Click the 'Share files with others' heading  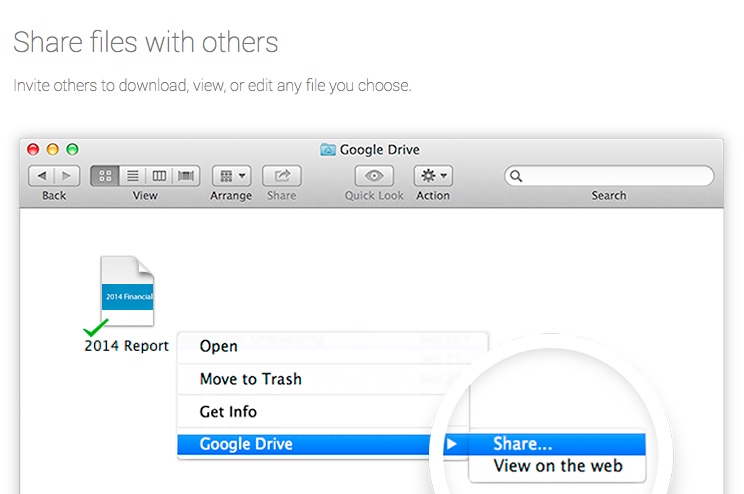(x=146, y=42)
